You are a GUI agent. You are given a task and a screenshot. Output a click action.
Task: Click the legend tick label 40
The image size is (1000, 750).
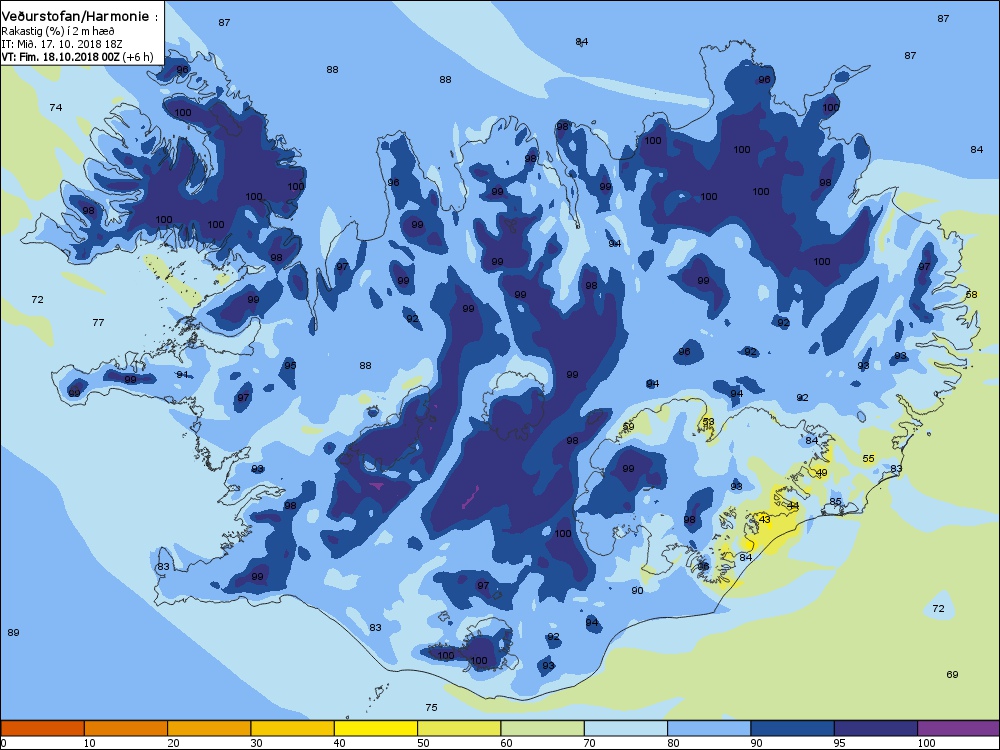(x=339, y=743)
